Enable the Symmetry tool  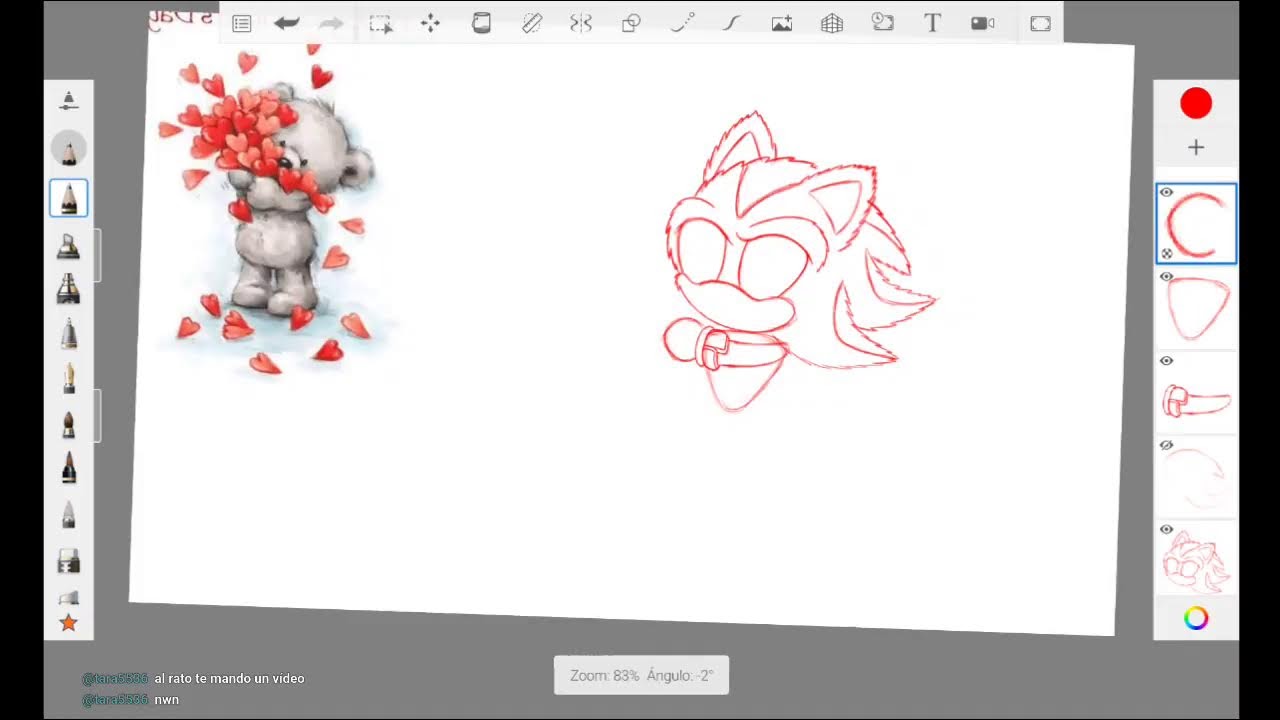(x=581, y=23)
